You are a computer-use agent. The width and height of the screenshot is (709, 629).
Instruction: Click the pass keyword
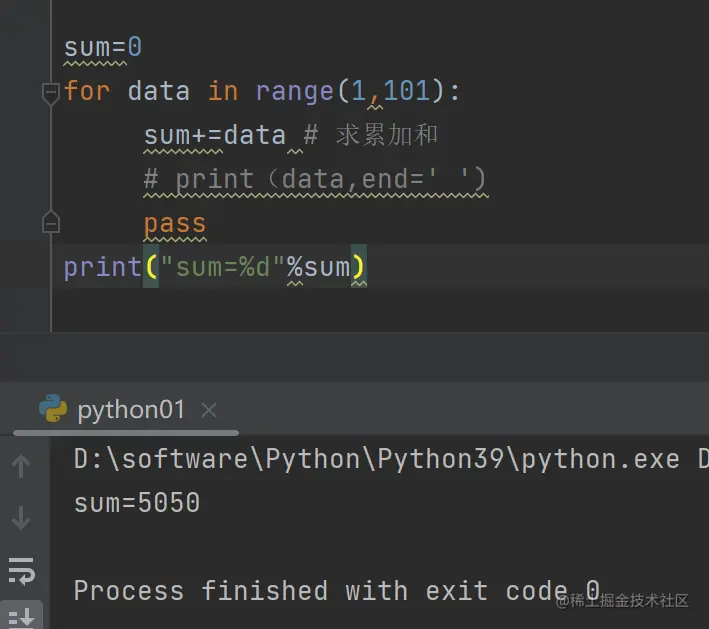175,223
